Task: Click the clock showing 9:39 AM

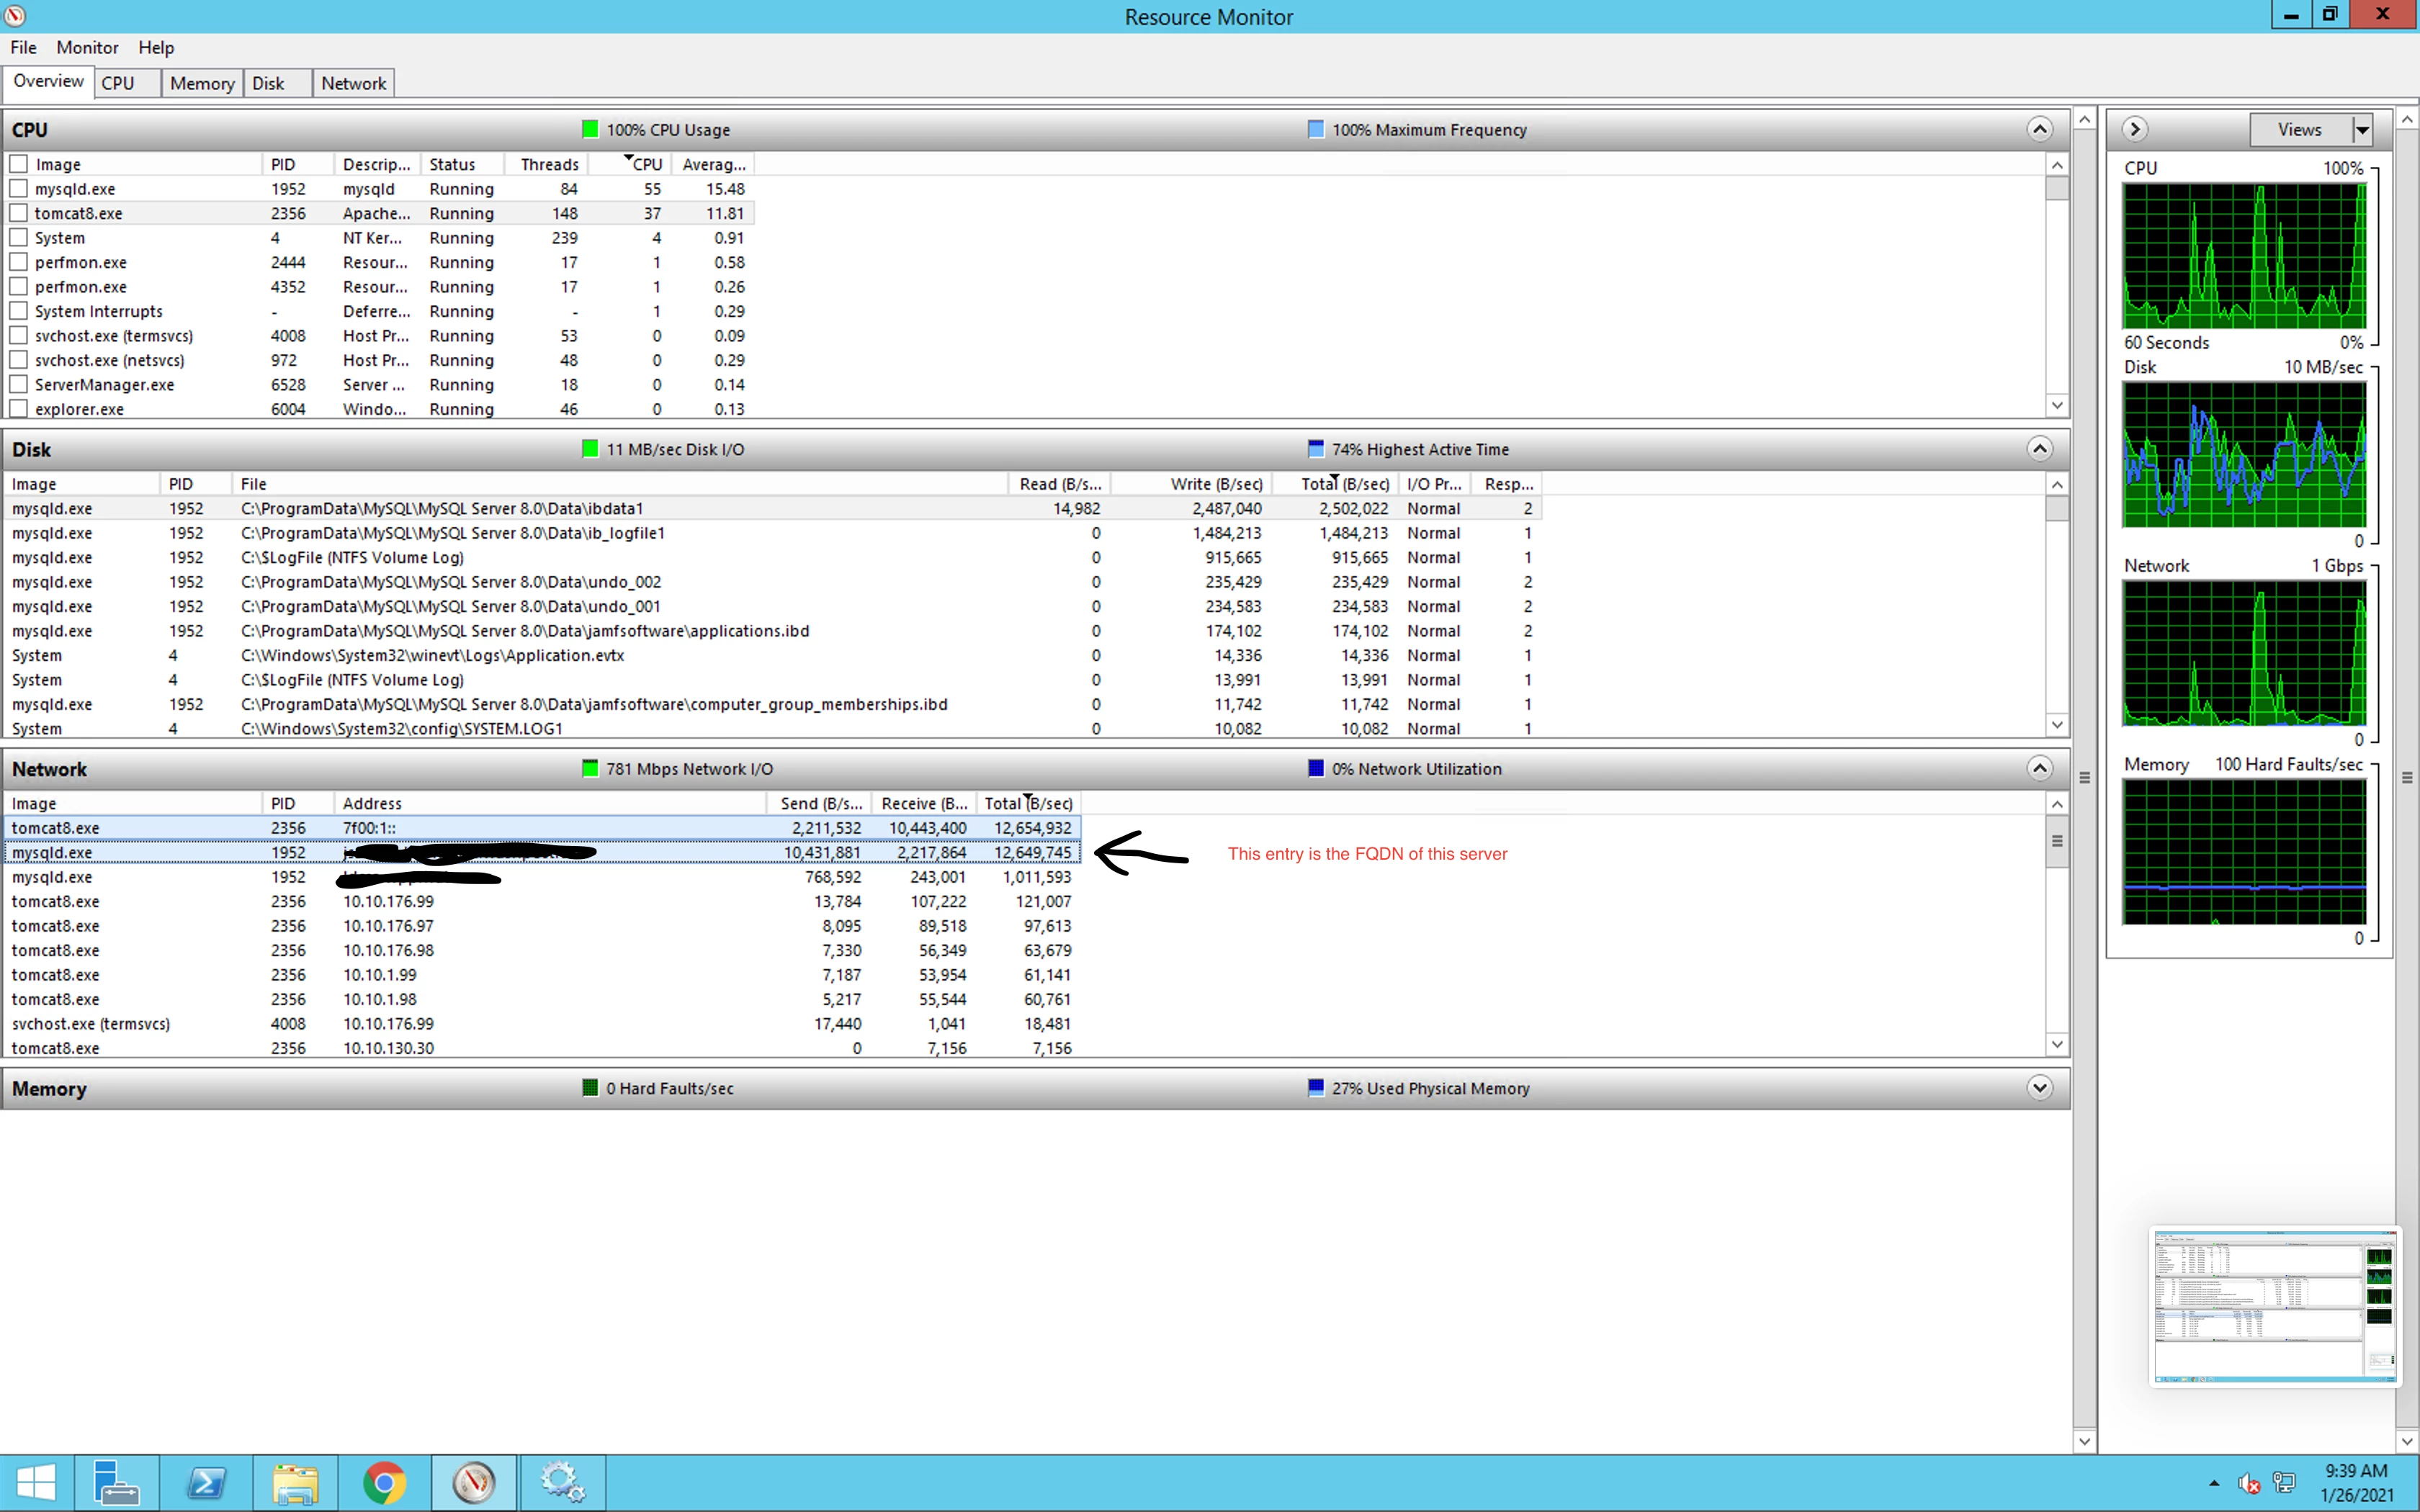Action: point(2356,1470)
